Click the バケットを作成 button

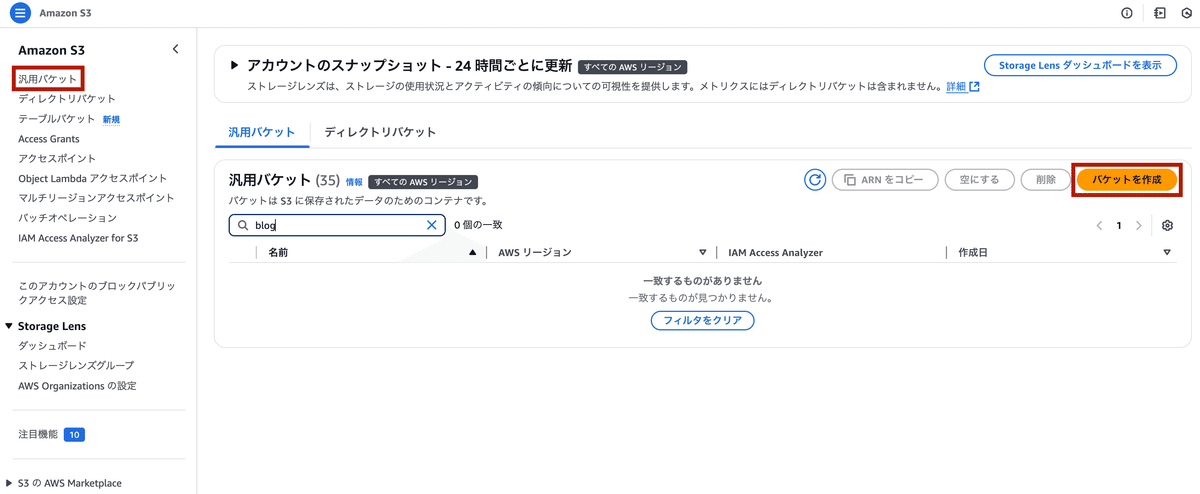tap(1127, 180)
